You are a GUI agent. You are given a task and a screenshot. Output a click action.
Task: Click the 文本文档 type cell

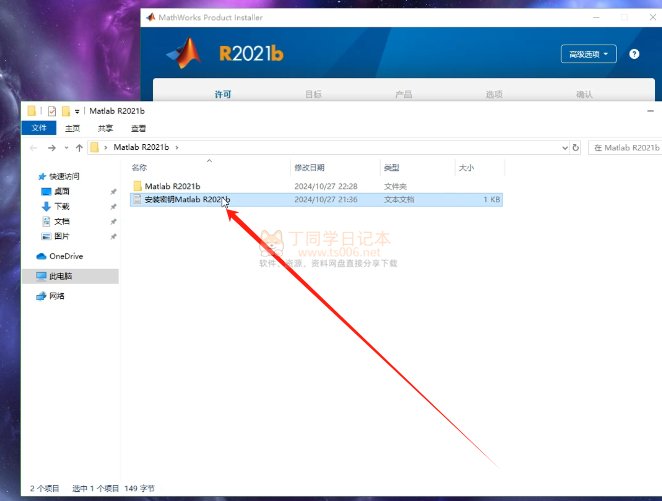[x=399, y=199]
